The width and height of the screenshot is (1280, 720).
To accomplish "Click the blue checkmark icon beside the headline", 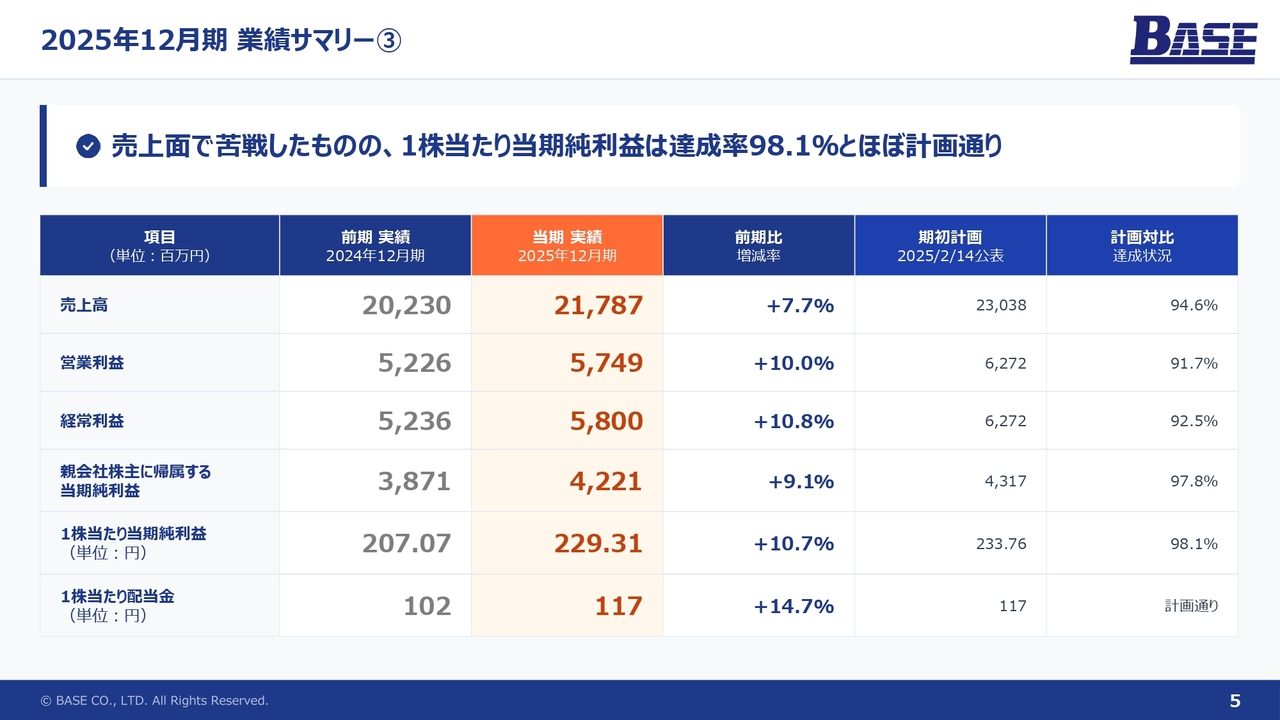I will (x=88, y=147).
